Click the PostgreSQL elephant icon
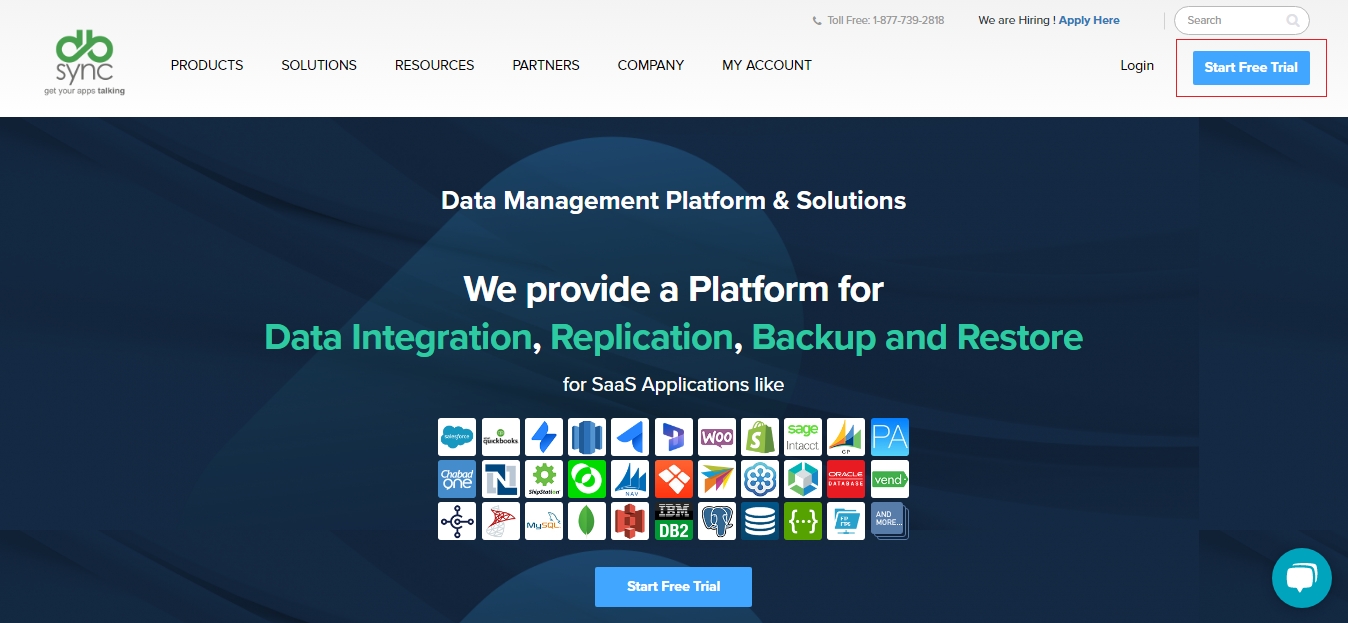 click(717, 521)
